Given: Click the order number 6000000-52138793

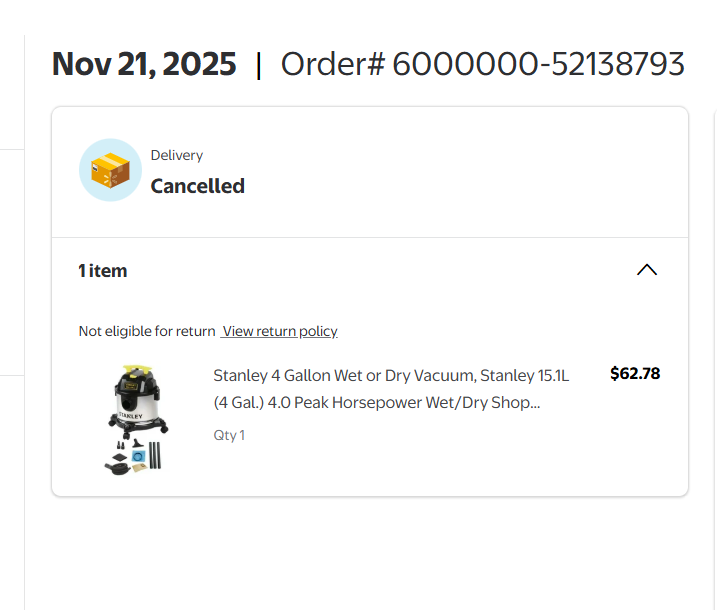Looking at the screenshot, I should (x=538, y=64).
